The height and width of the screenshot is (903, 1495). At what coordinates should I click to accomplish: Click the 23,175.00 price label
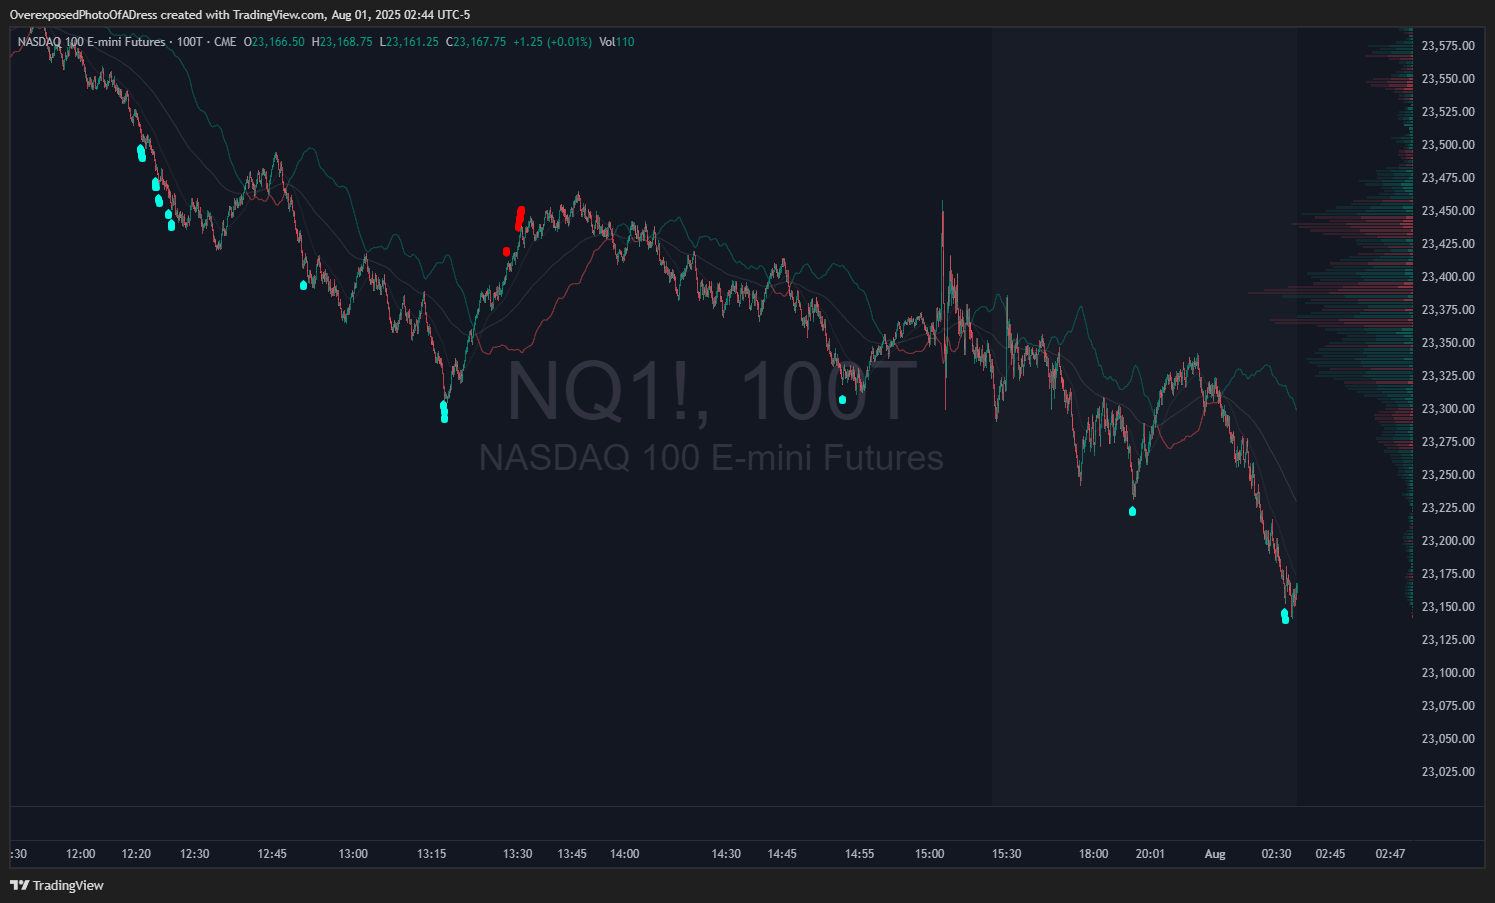click(x=1448, y=574)
